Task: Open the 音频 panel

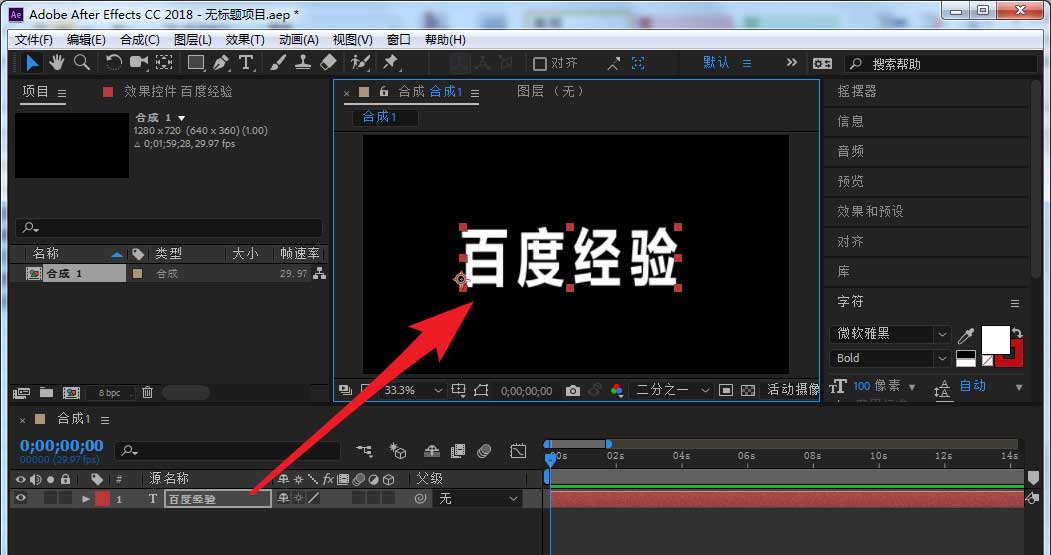Action: tap(851, 151)
